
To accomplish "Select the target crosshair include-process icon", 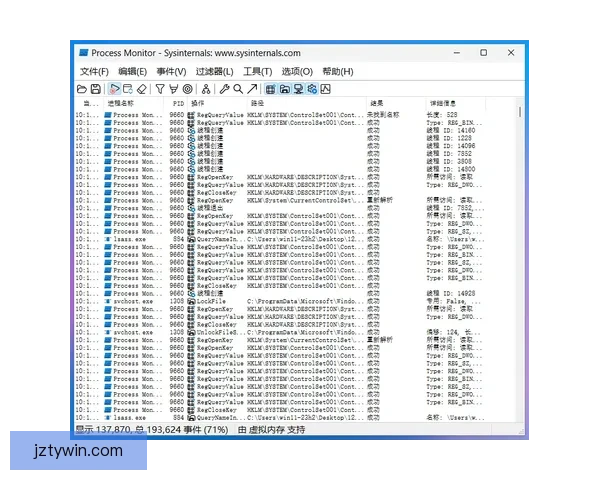I will click(x=187, y=89).
